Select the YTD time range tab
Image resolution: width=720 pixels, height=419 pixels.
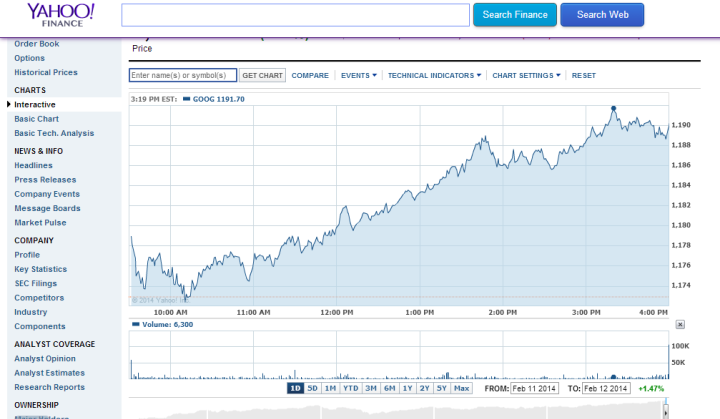click(x=351, y=388)
